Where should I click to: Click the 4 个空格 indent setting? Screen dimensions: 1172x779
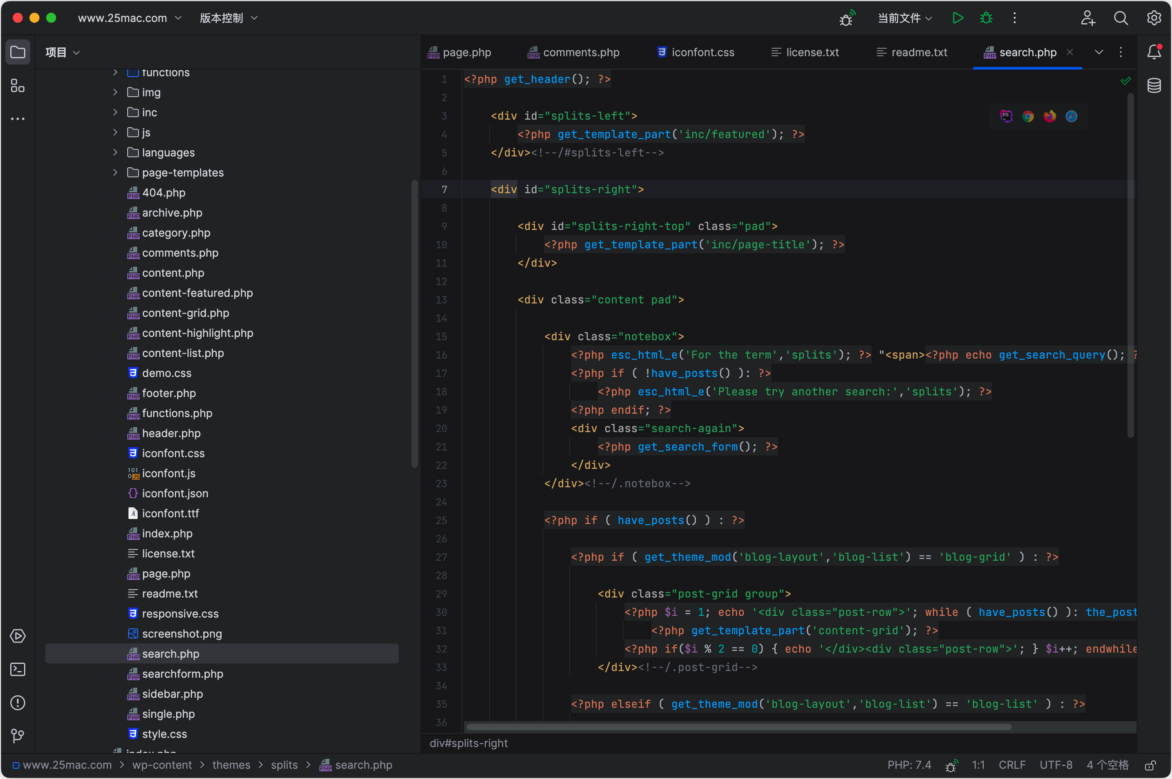[x=1107, y=765]
